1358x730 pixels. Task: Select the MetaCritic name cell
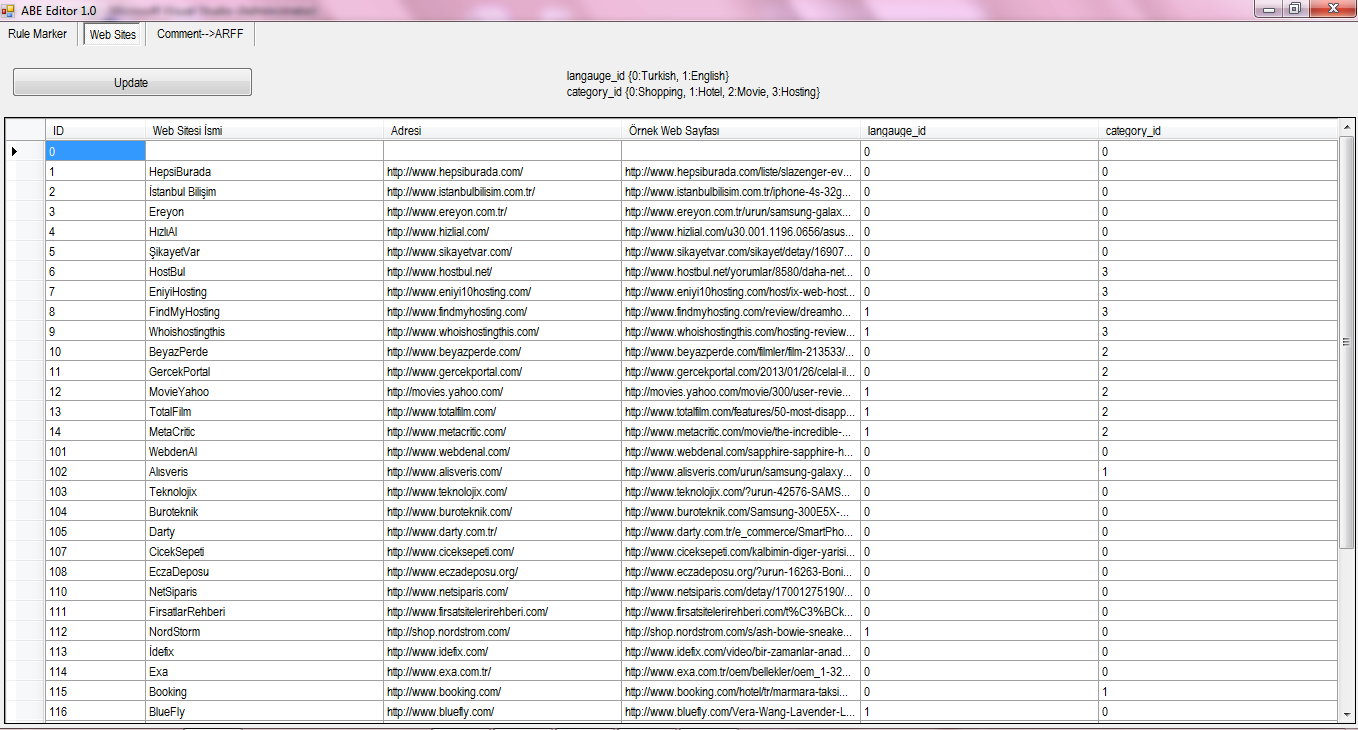tap(264, 431)
